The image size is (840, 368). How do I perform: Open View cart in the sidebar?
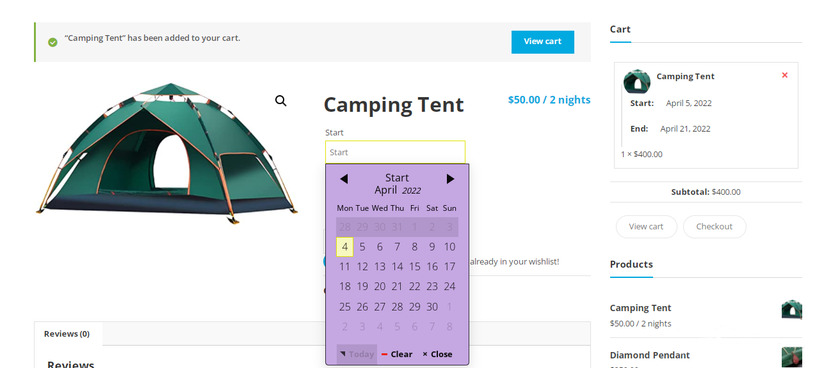coord(646,227)
